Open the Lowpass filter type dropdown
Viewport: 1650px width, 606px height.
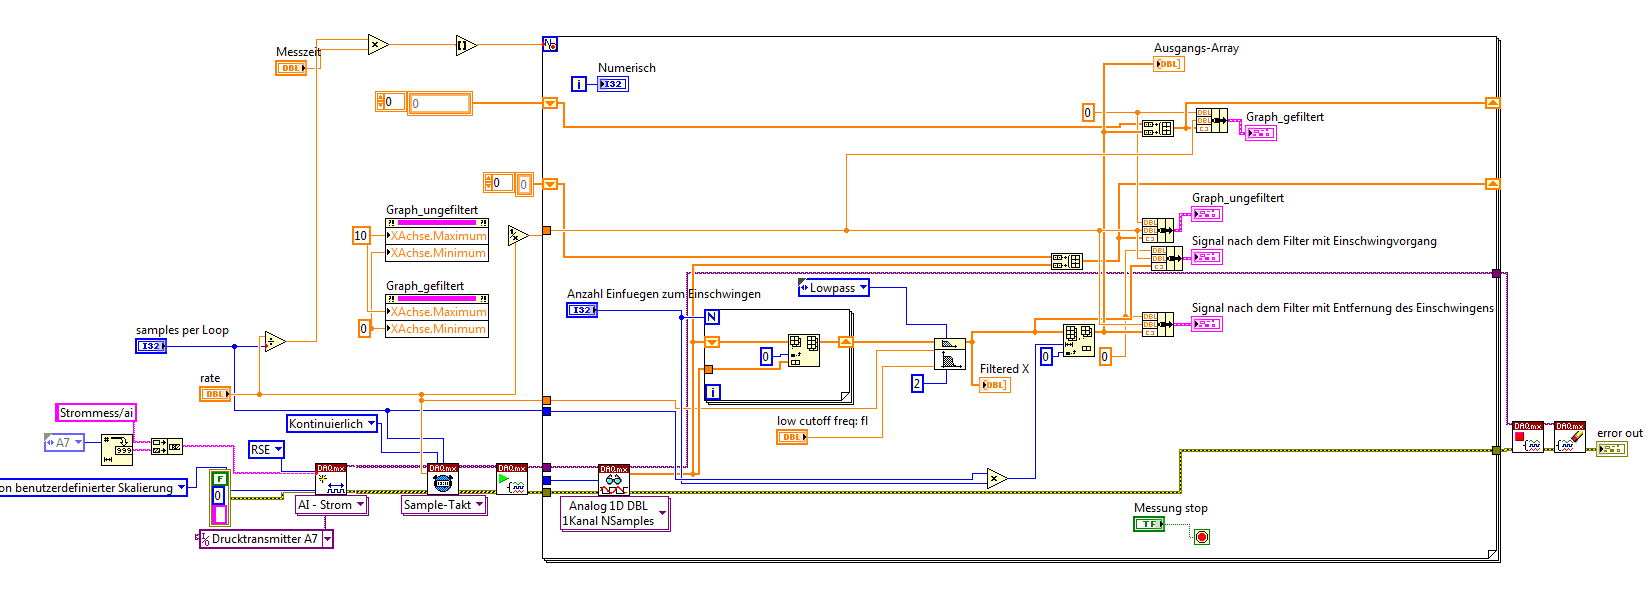point(834,288)
